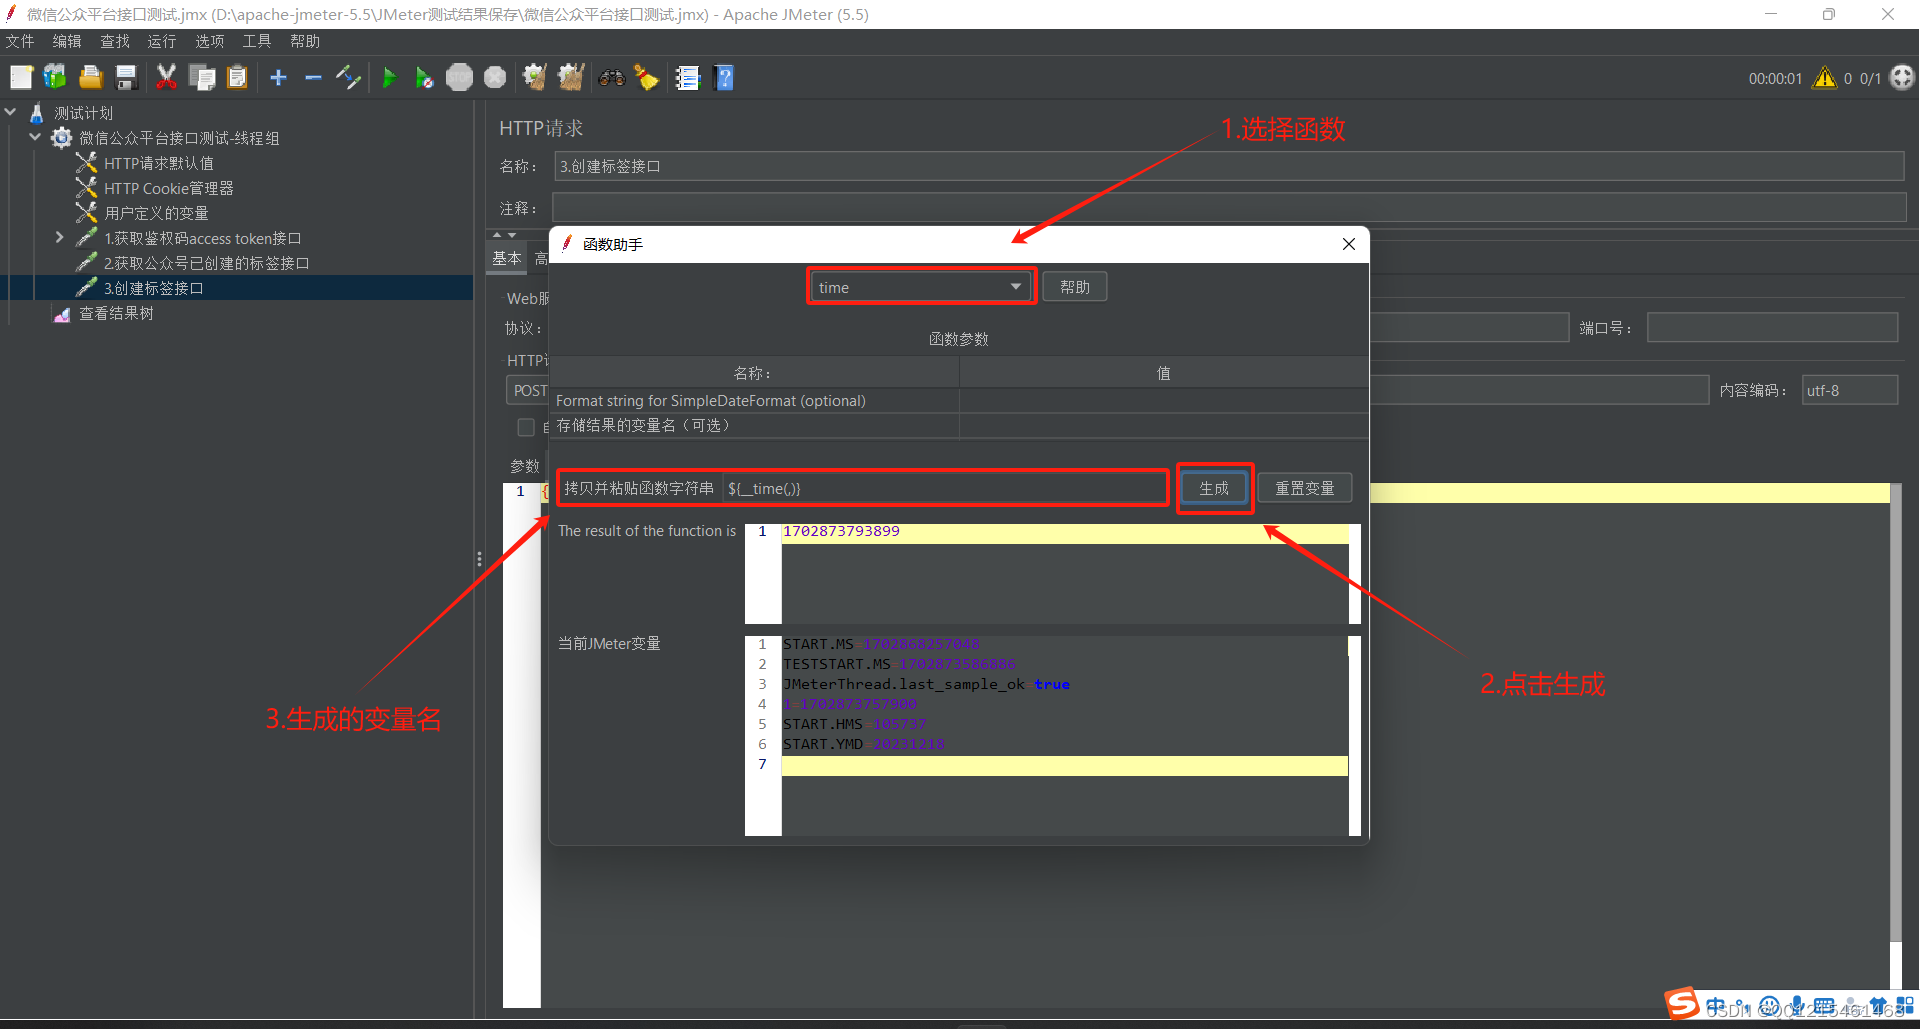Image resolution: width=1920 pixels, height=1029 pixels.
Task: Click the Search binoculars icon
Action: pos(612,77)
